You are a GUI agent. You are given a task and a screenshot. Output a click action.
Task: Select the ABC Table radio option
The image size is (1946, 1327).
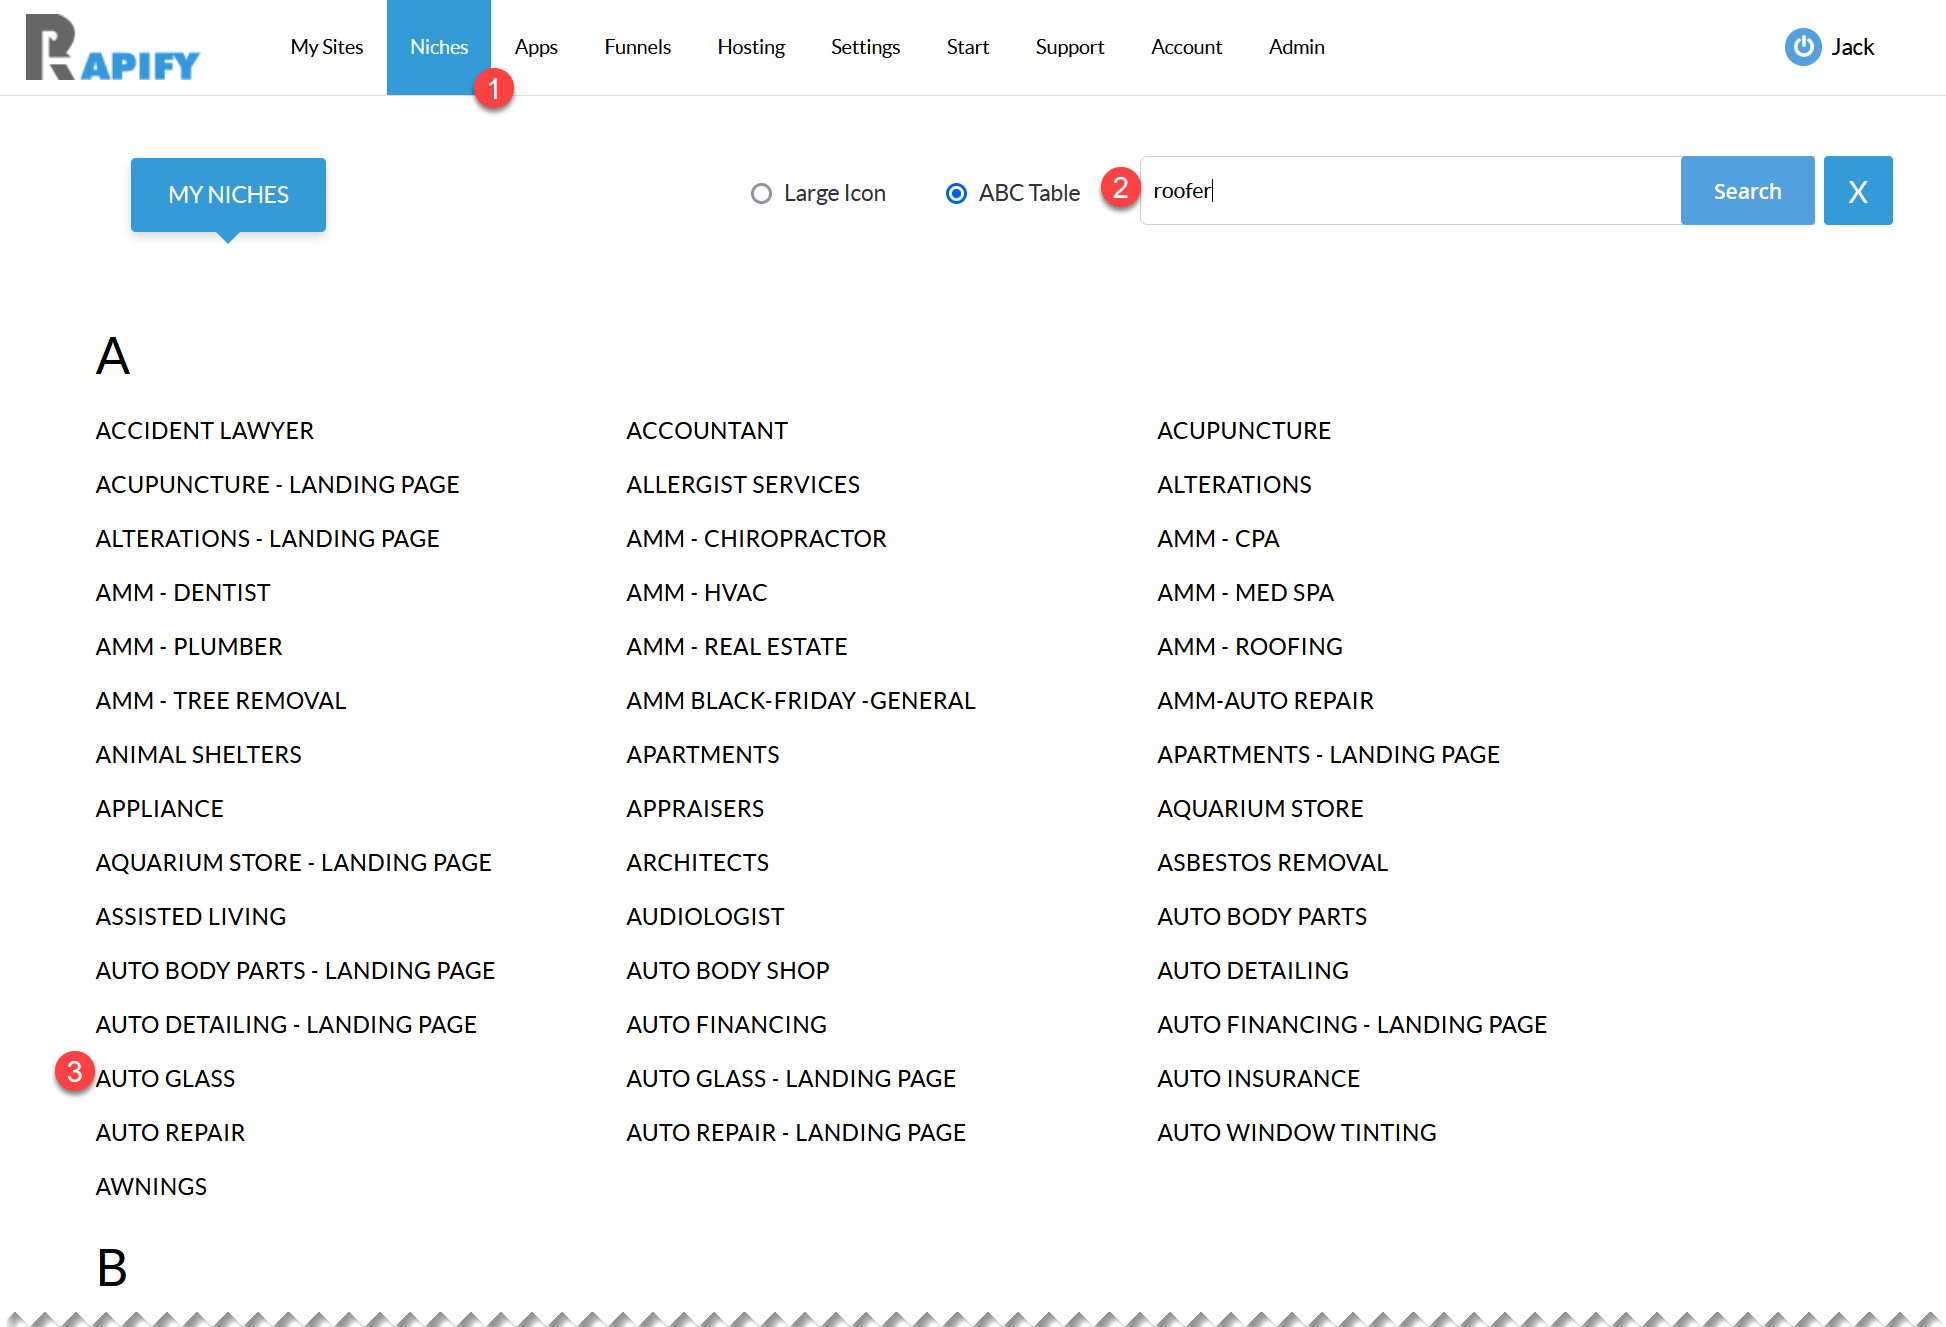(956, 193)
